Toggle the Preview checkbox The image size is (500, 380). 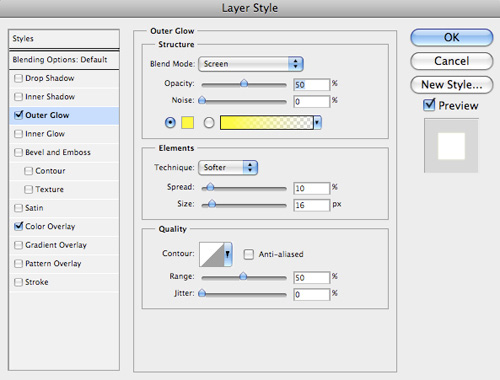point(429,105)
